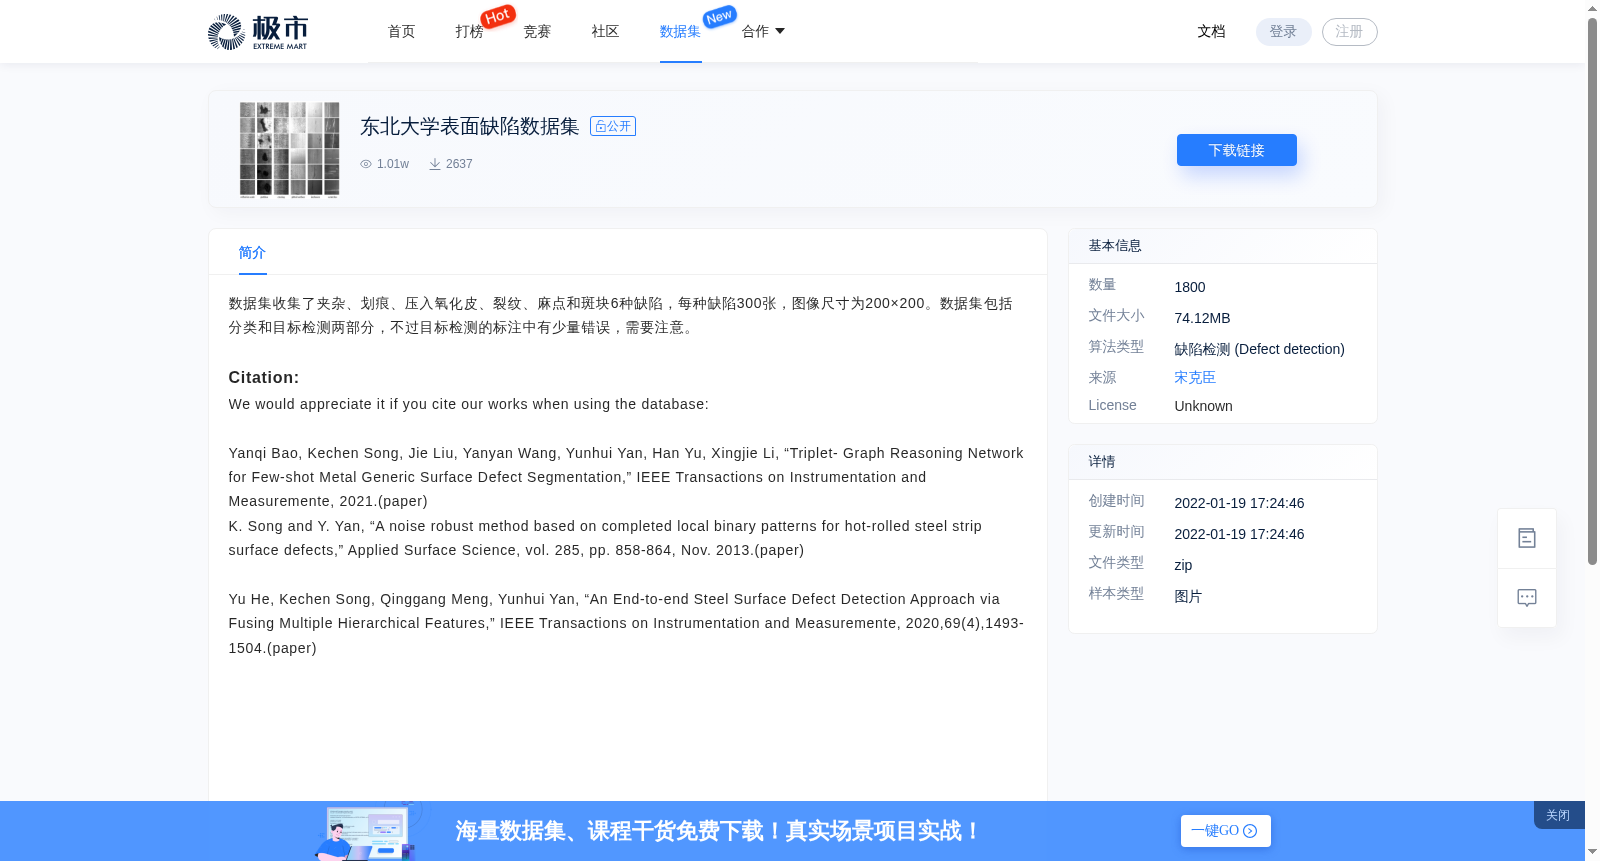Open the 文档 documentation link
Screen dimensions: 1600x861
point(1211,32)
